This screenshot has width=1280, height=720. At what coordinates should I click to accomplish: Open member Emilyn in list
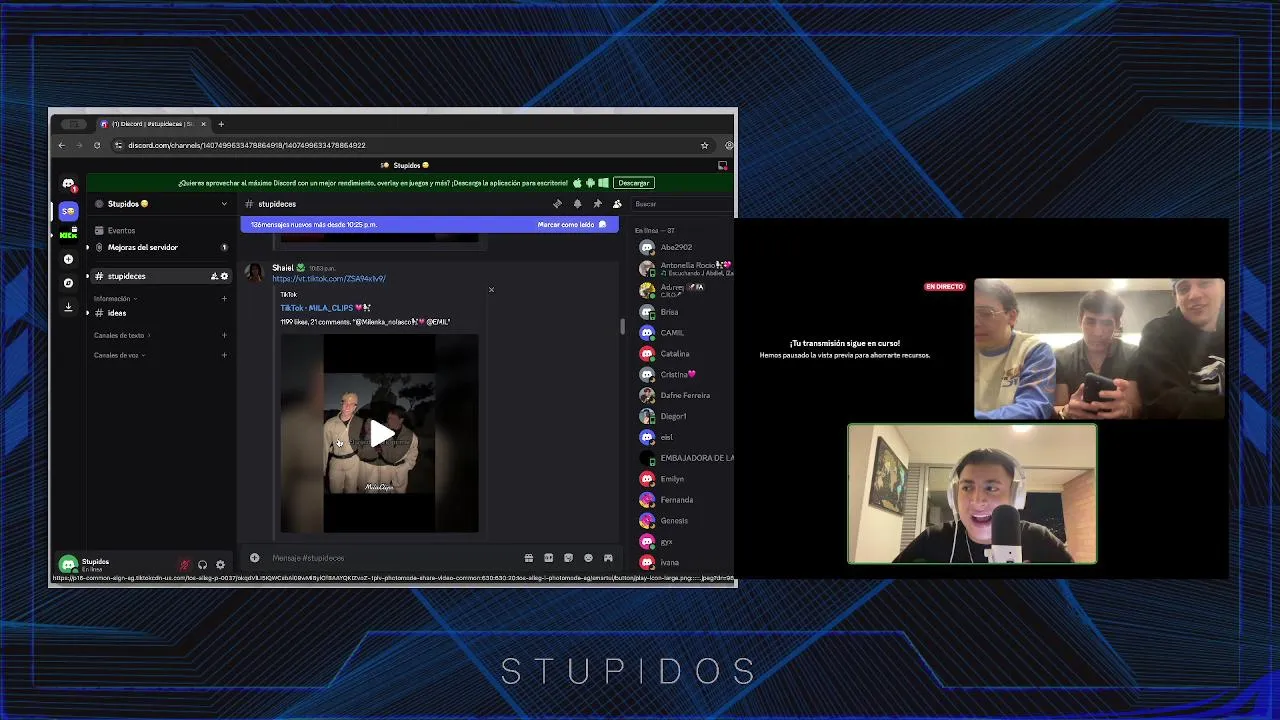pos(685,479)
